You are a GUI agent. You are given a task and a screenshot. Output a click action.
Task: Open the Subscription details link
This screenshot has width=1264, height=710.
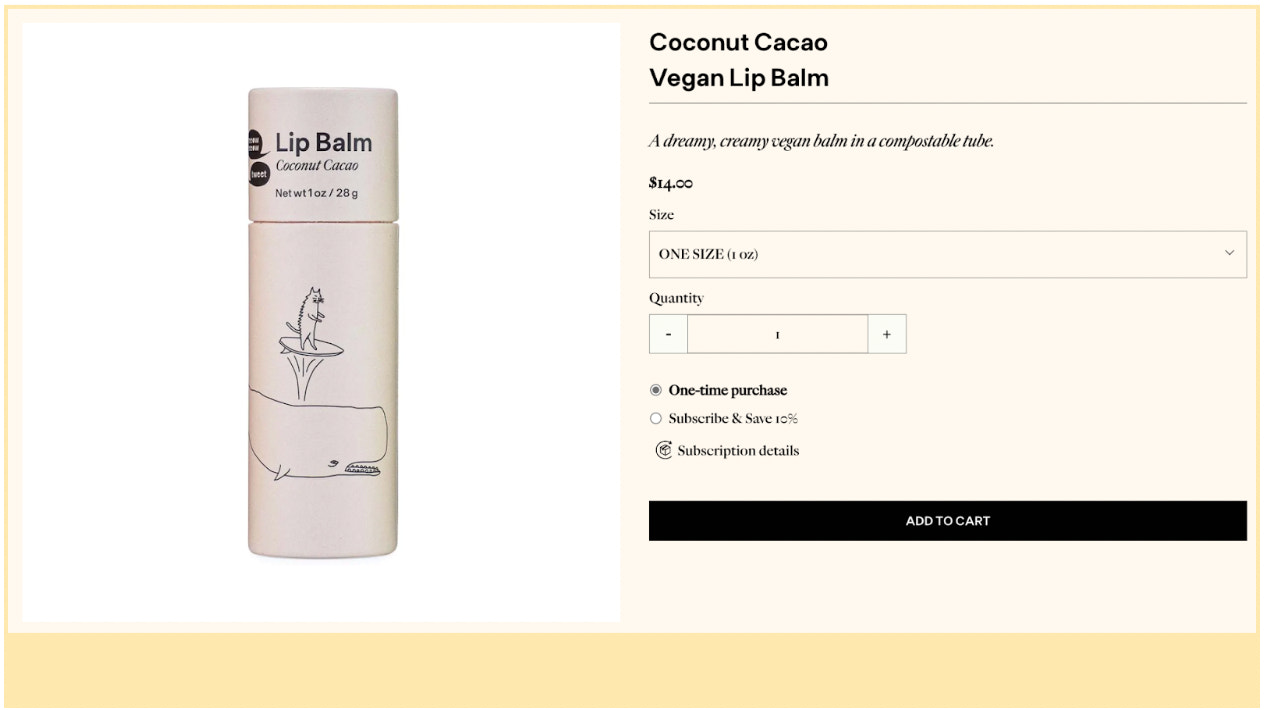click(x=736, y=450)
